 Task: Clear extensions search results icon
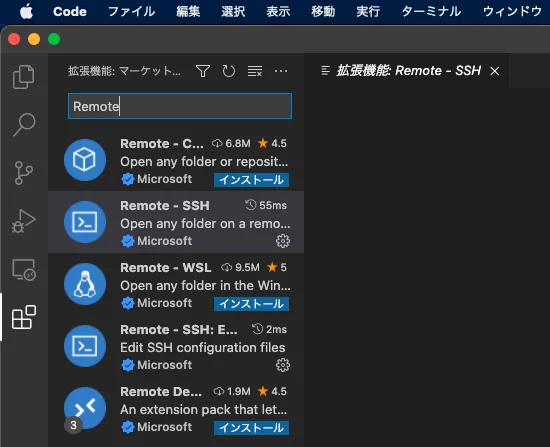coord(255,71)
